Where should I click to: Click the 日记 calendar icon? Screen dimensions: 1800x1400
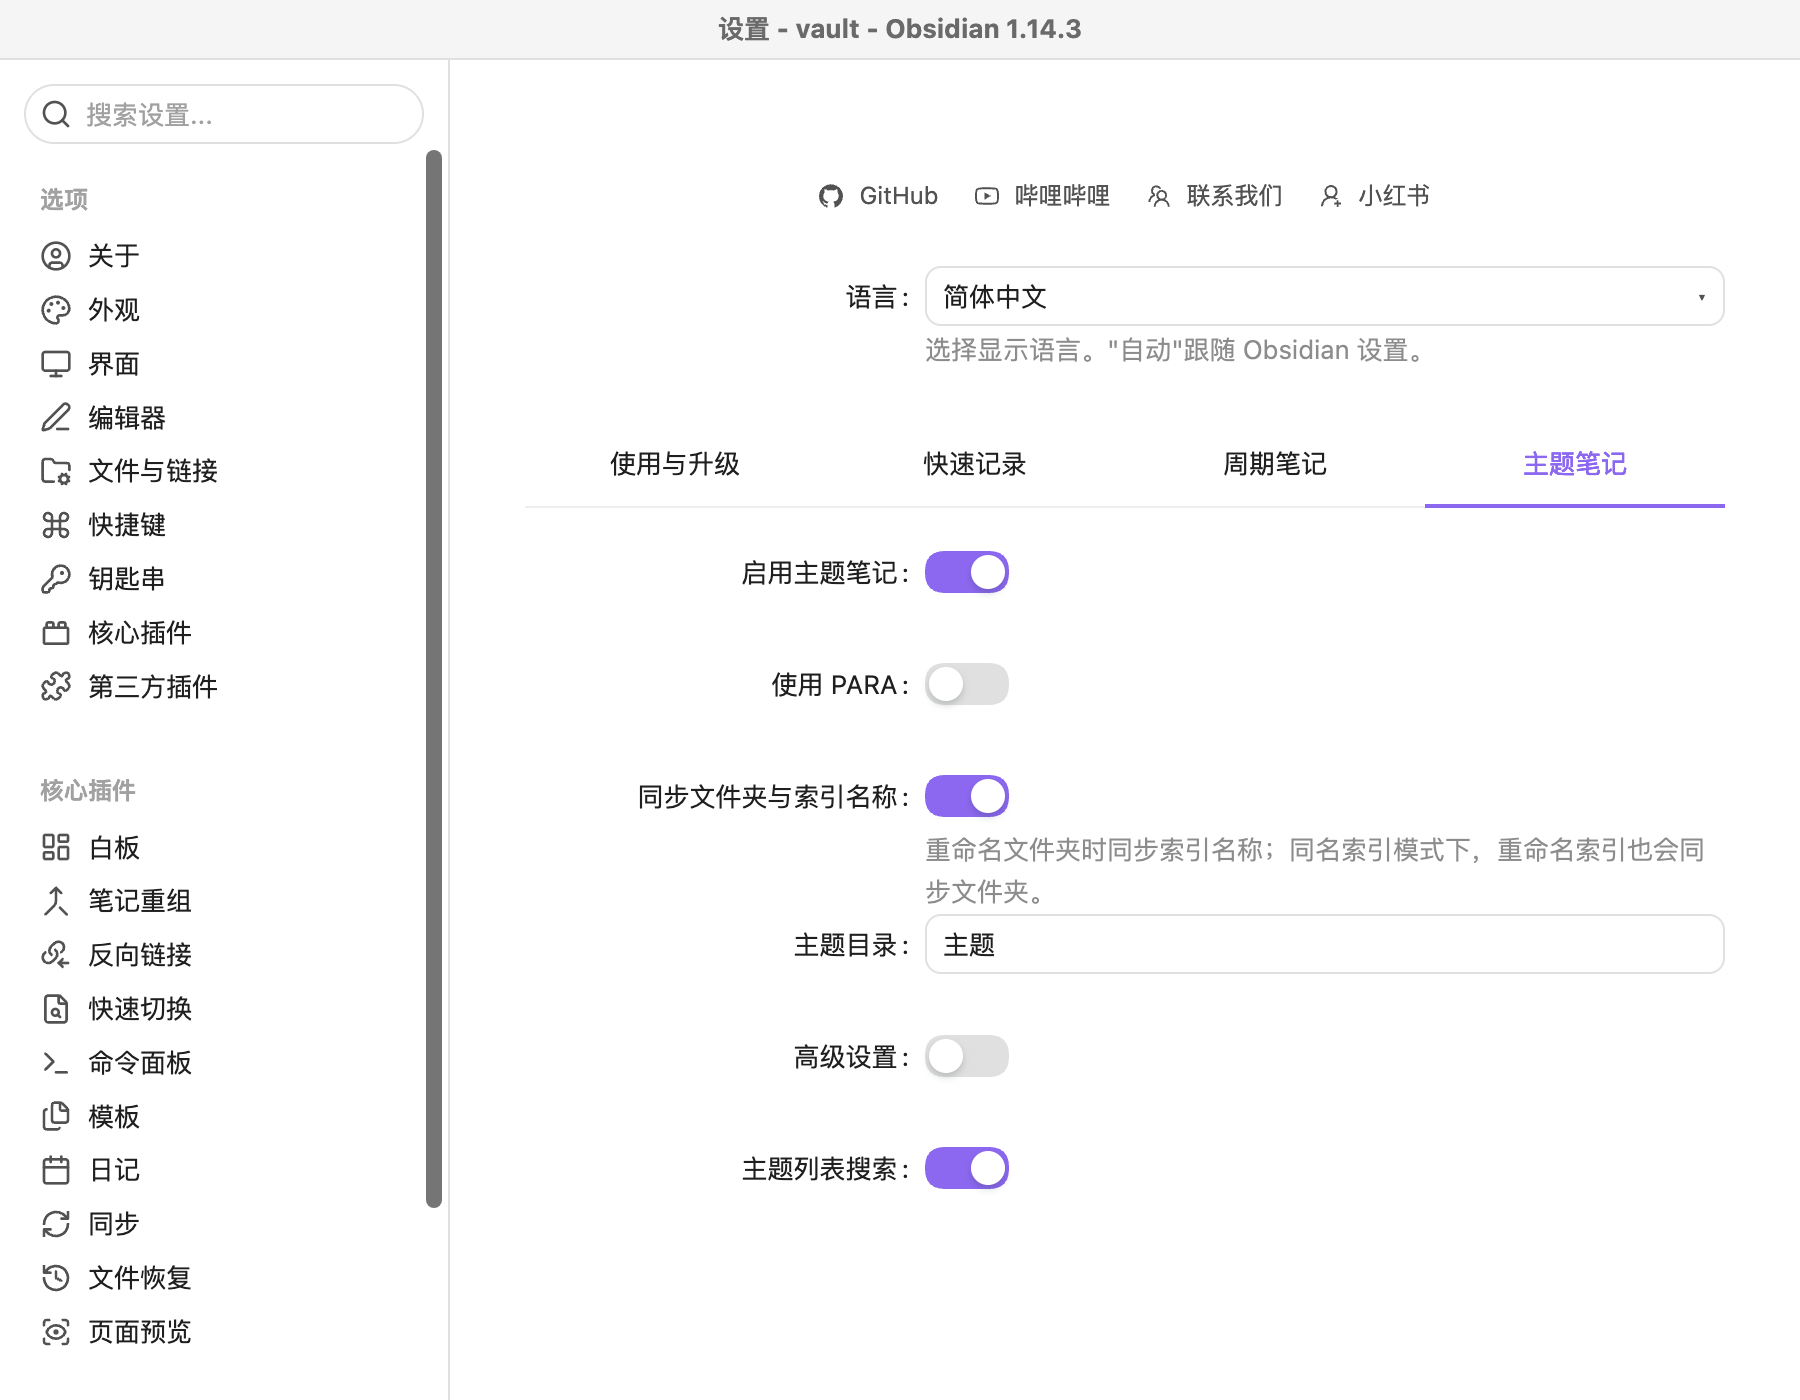pos(56,1170)
